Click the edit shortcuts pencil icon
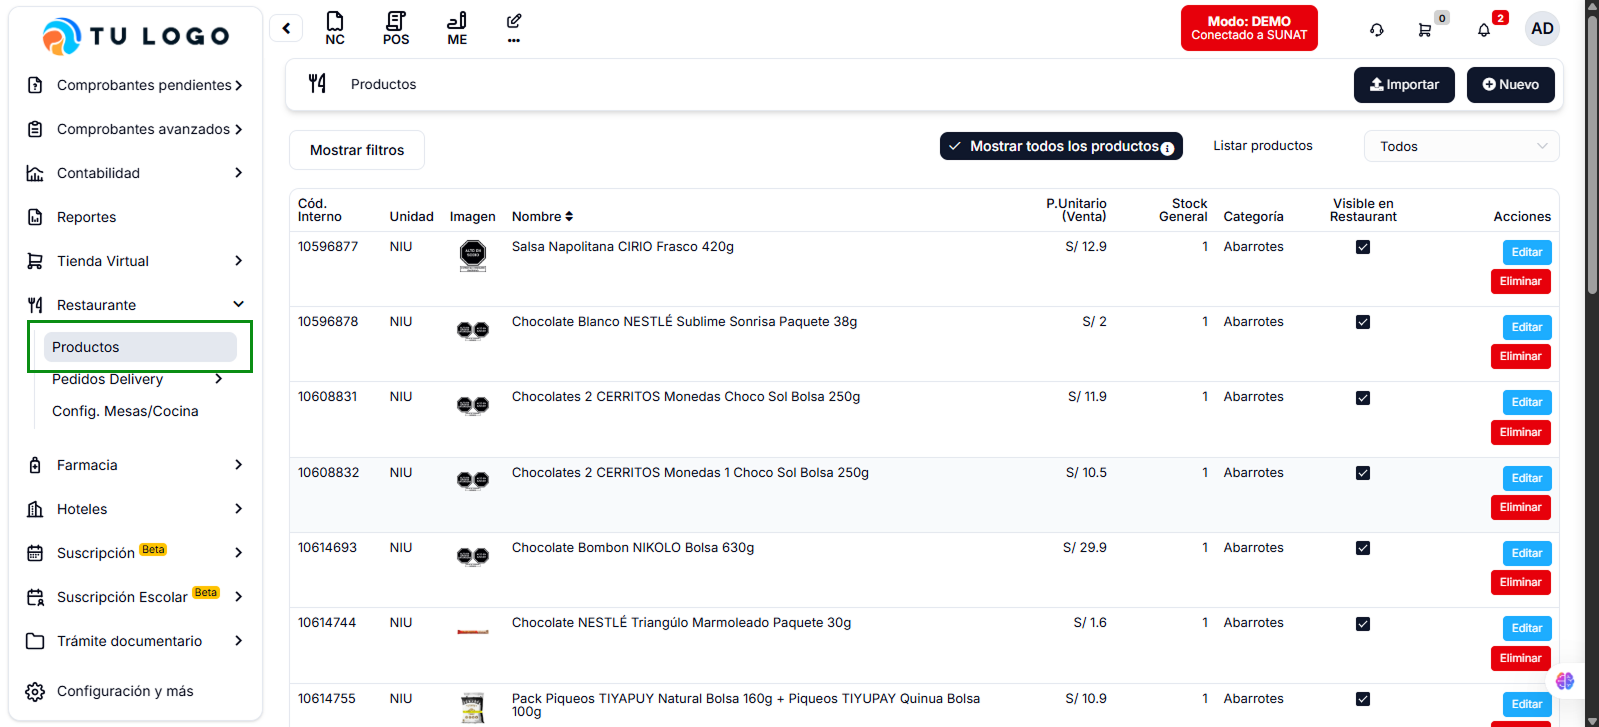 tap(514, 28)
